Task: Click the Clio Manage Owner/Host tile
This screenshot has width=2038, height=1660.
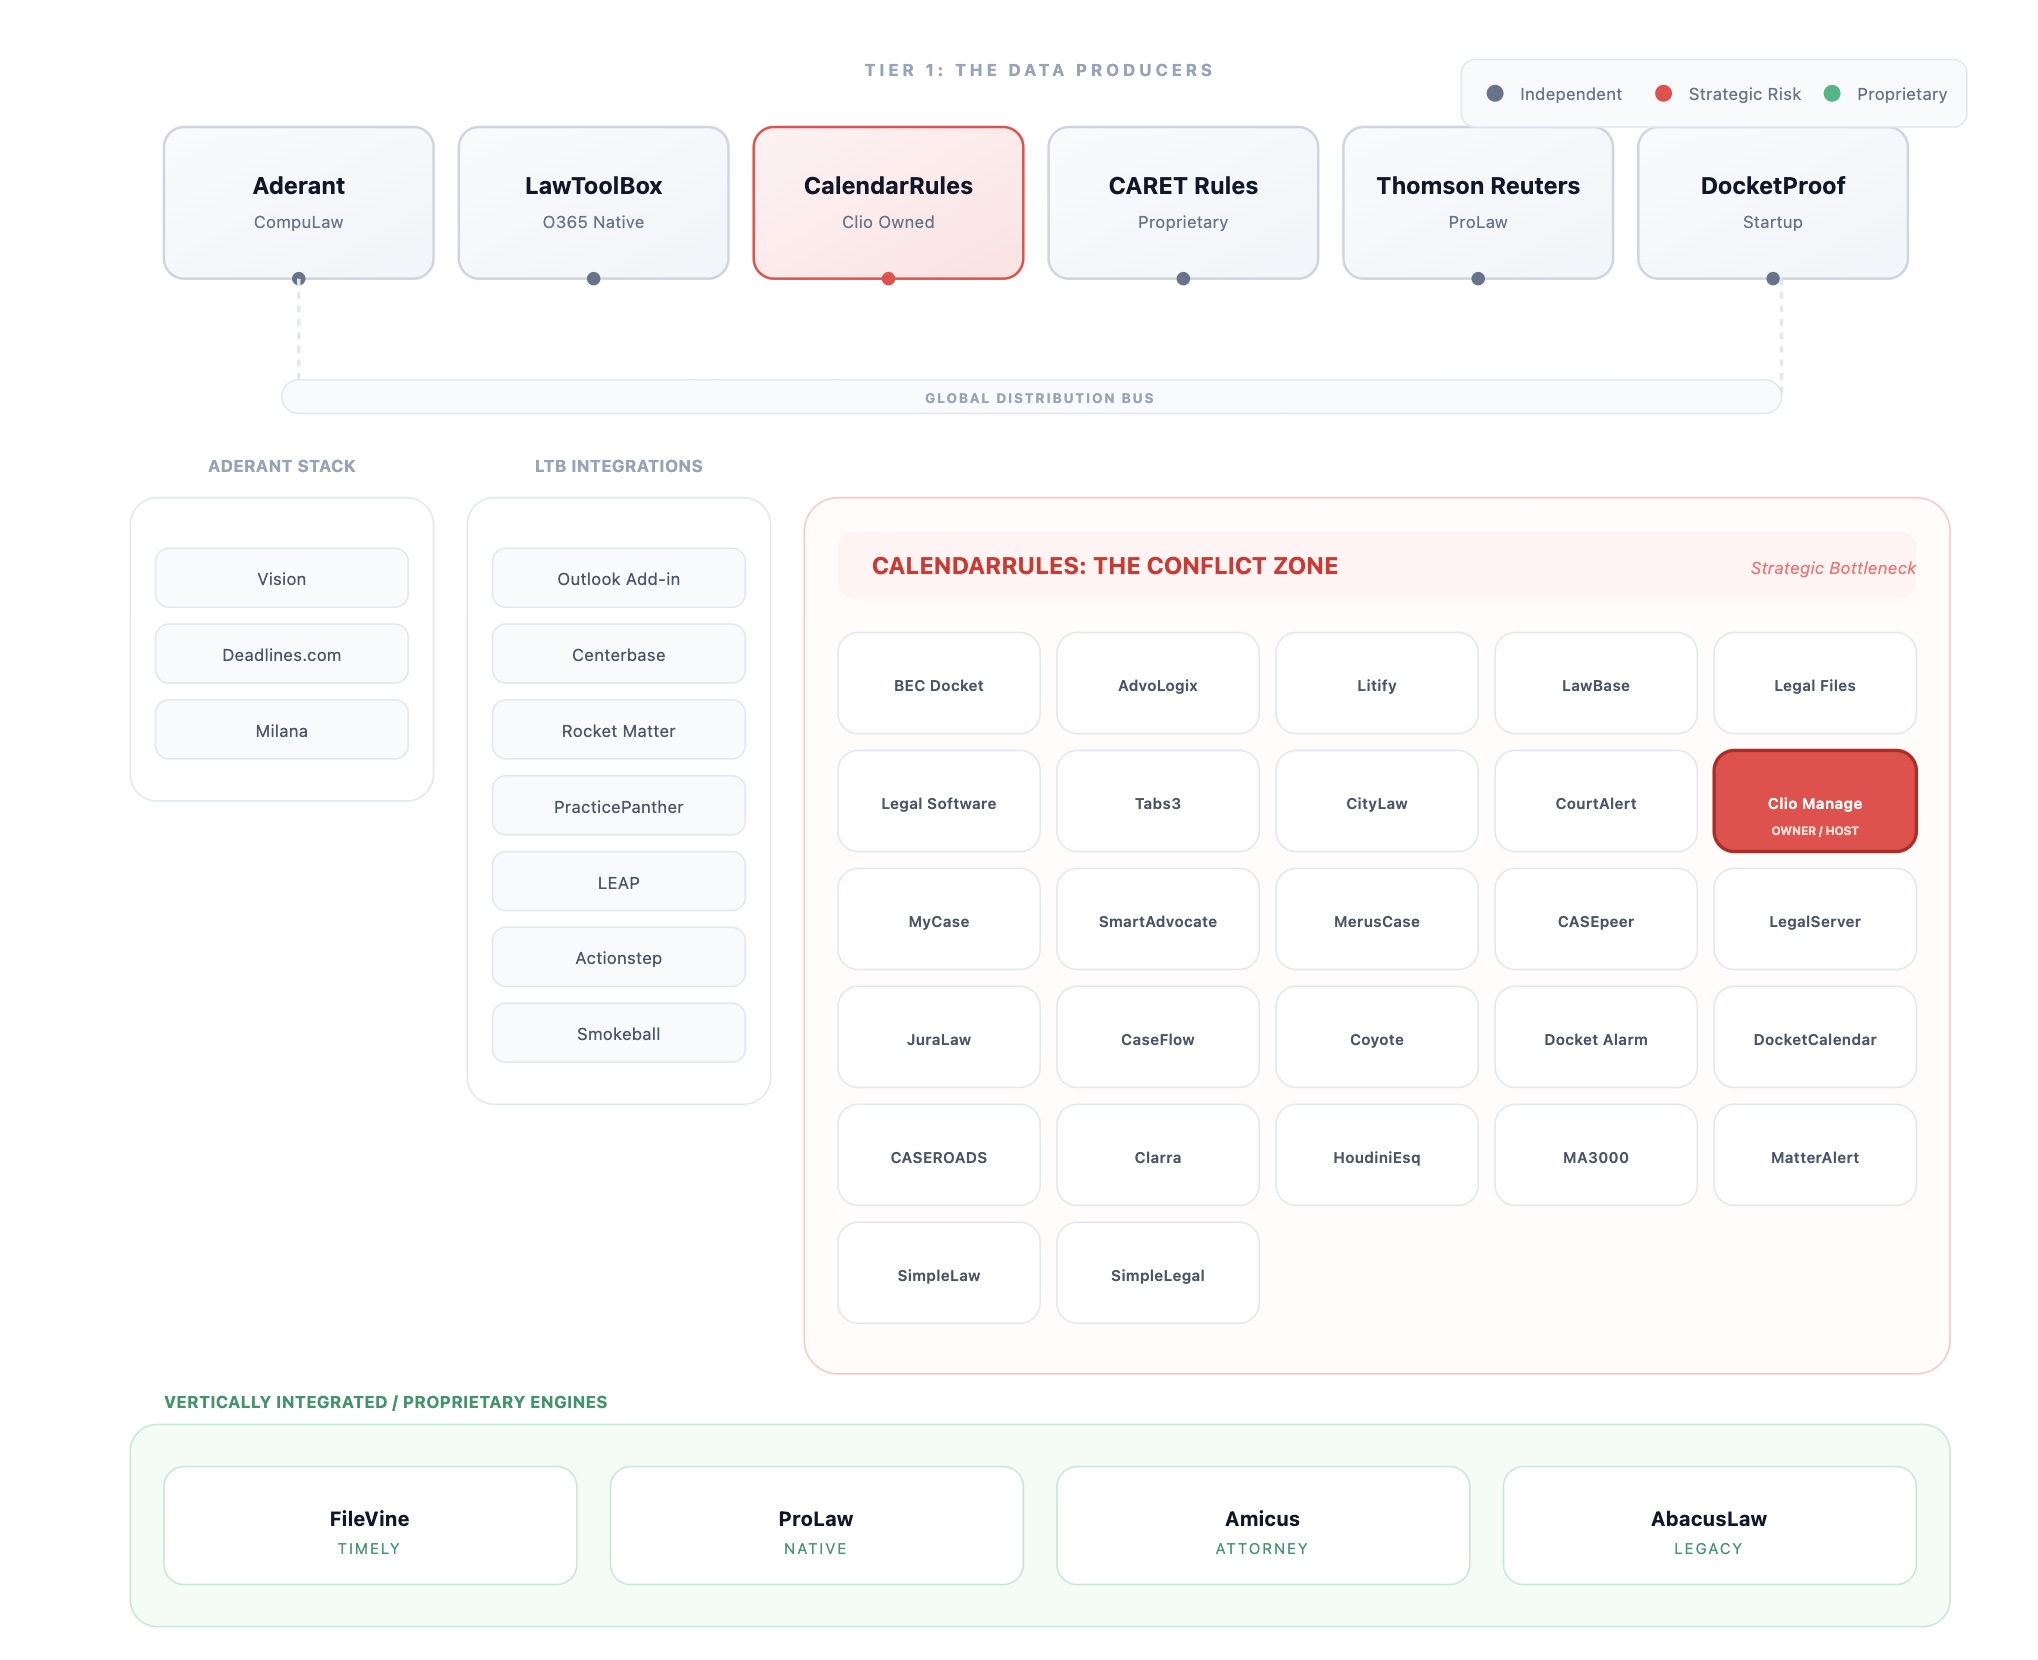Action: 1814,802
